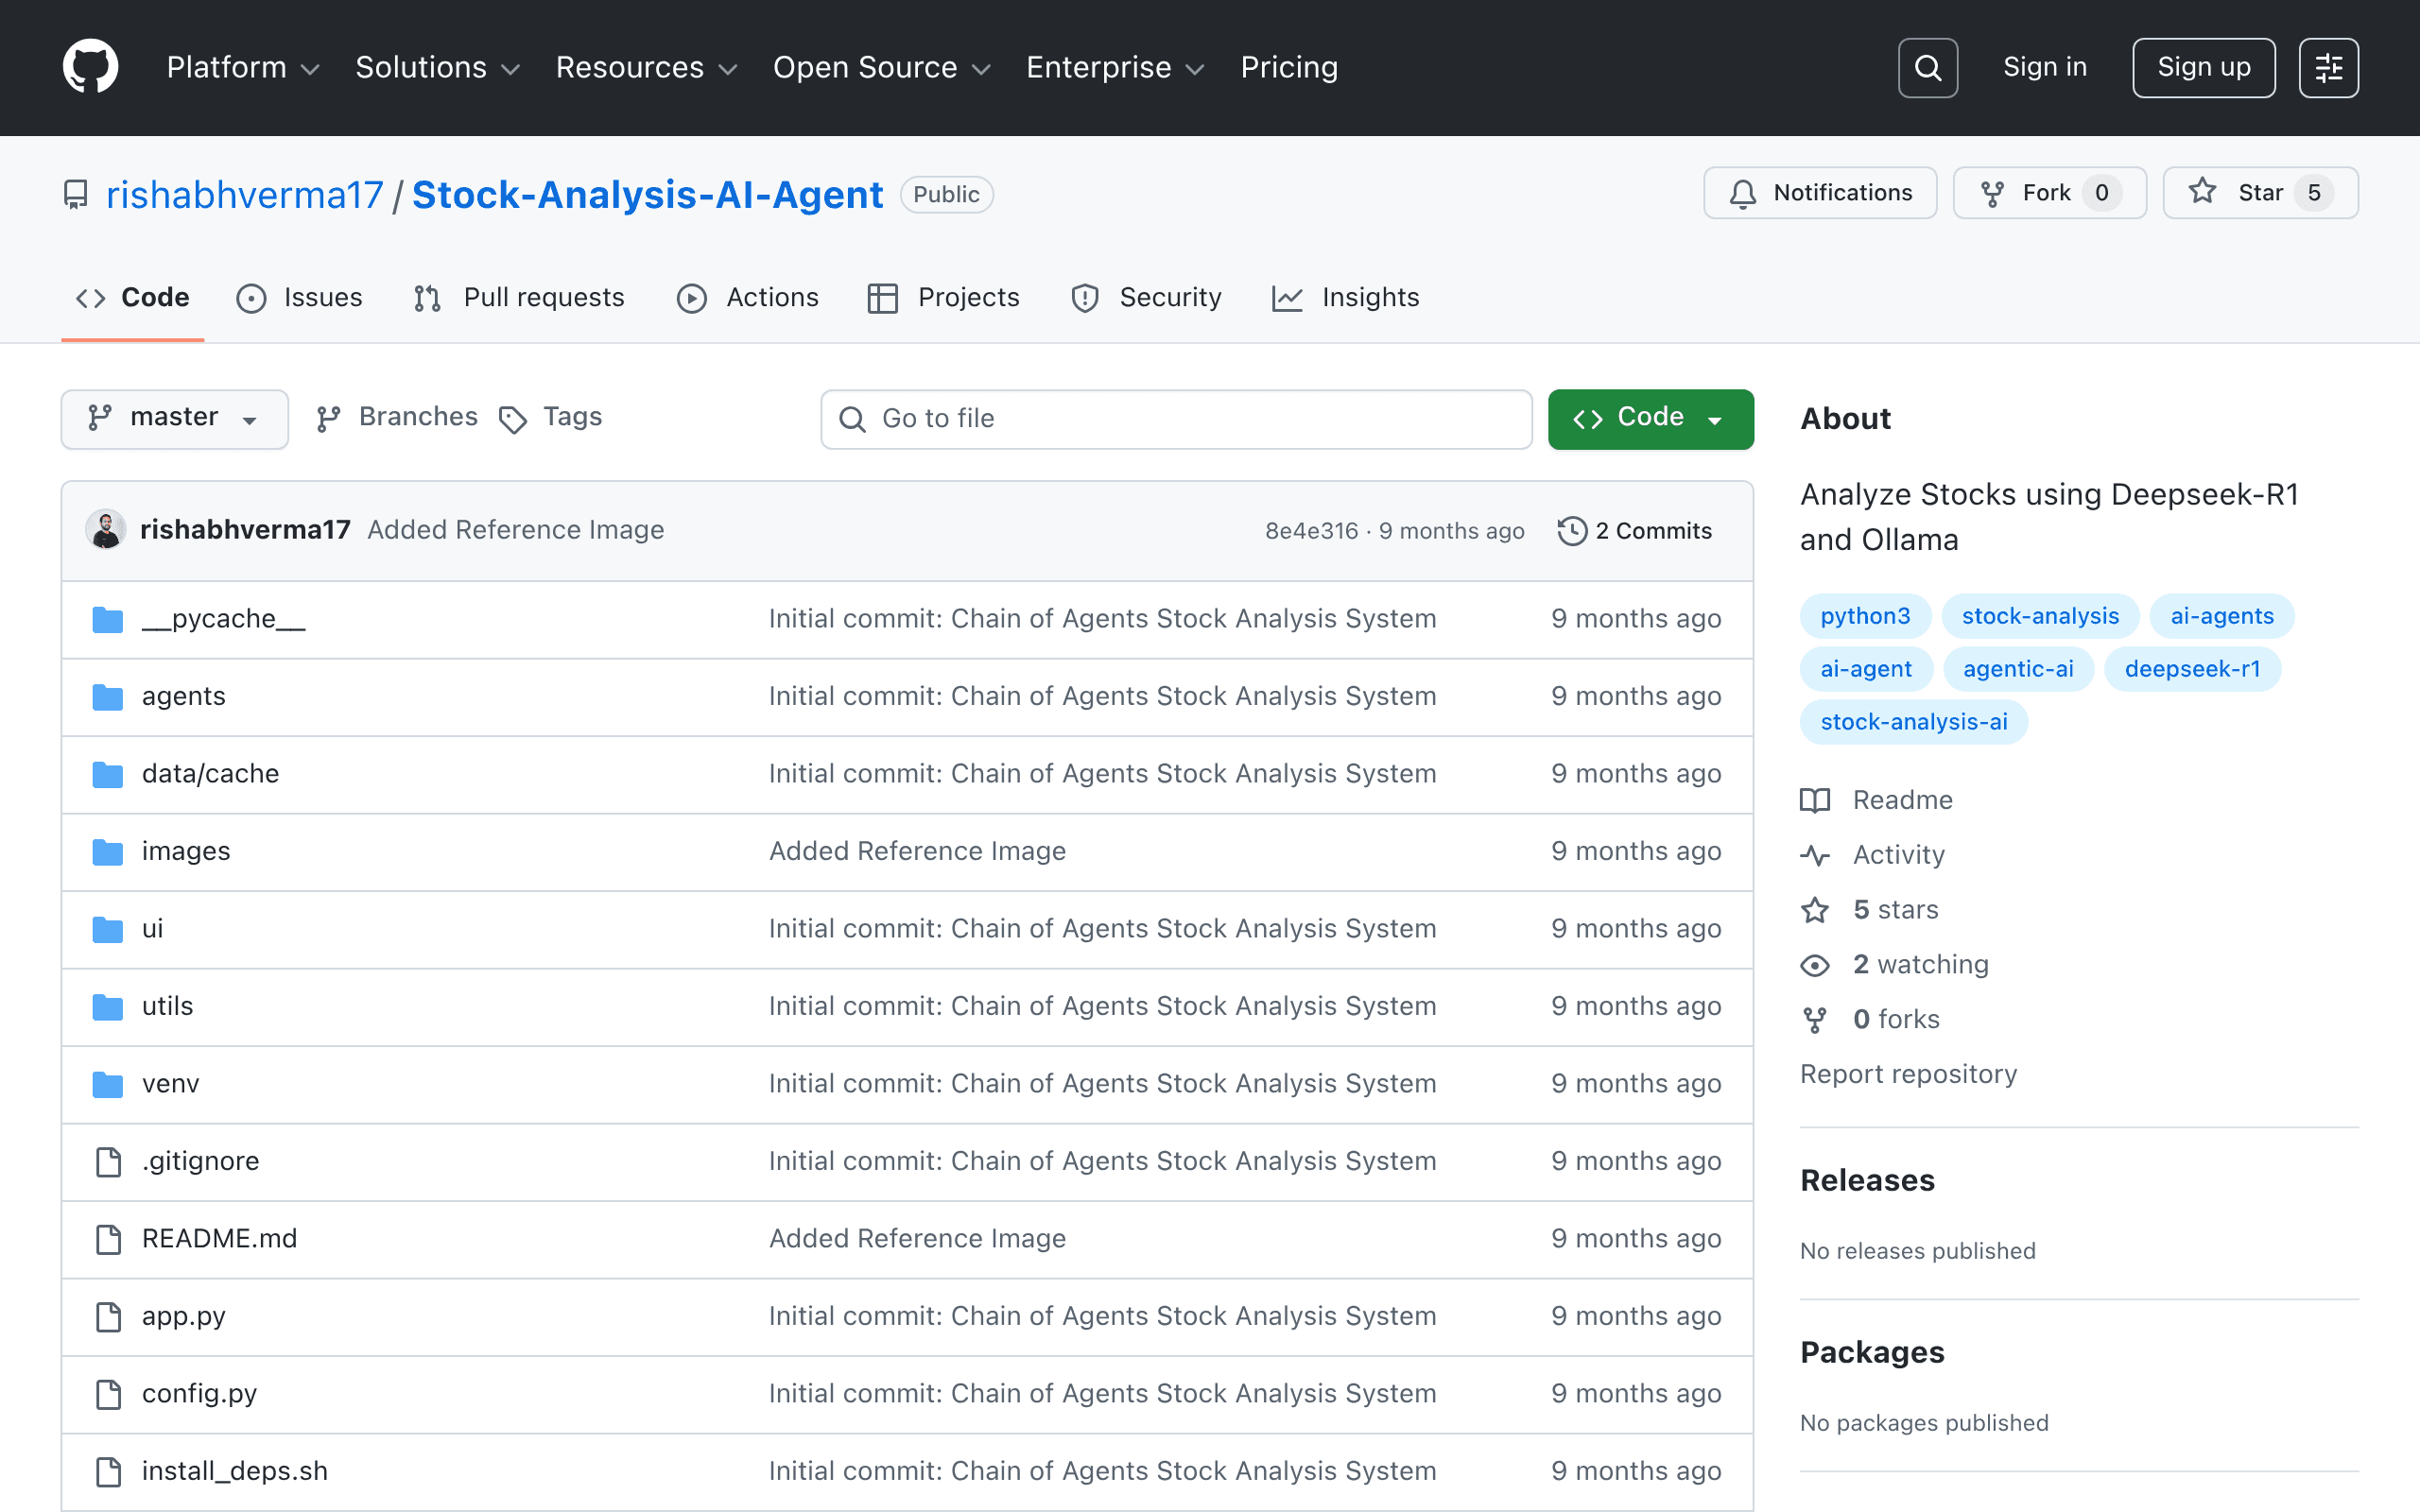Click the Readme book icon in About
The height and width of the screenshot is (1512, 2420).
1815,800
